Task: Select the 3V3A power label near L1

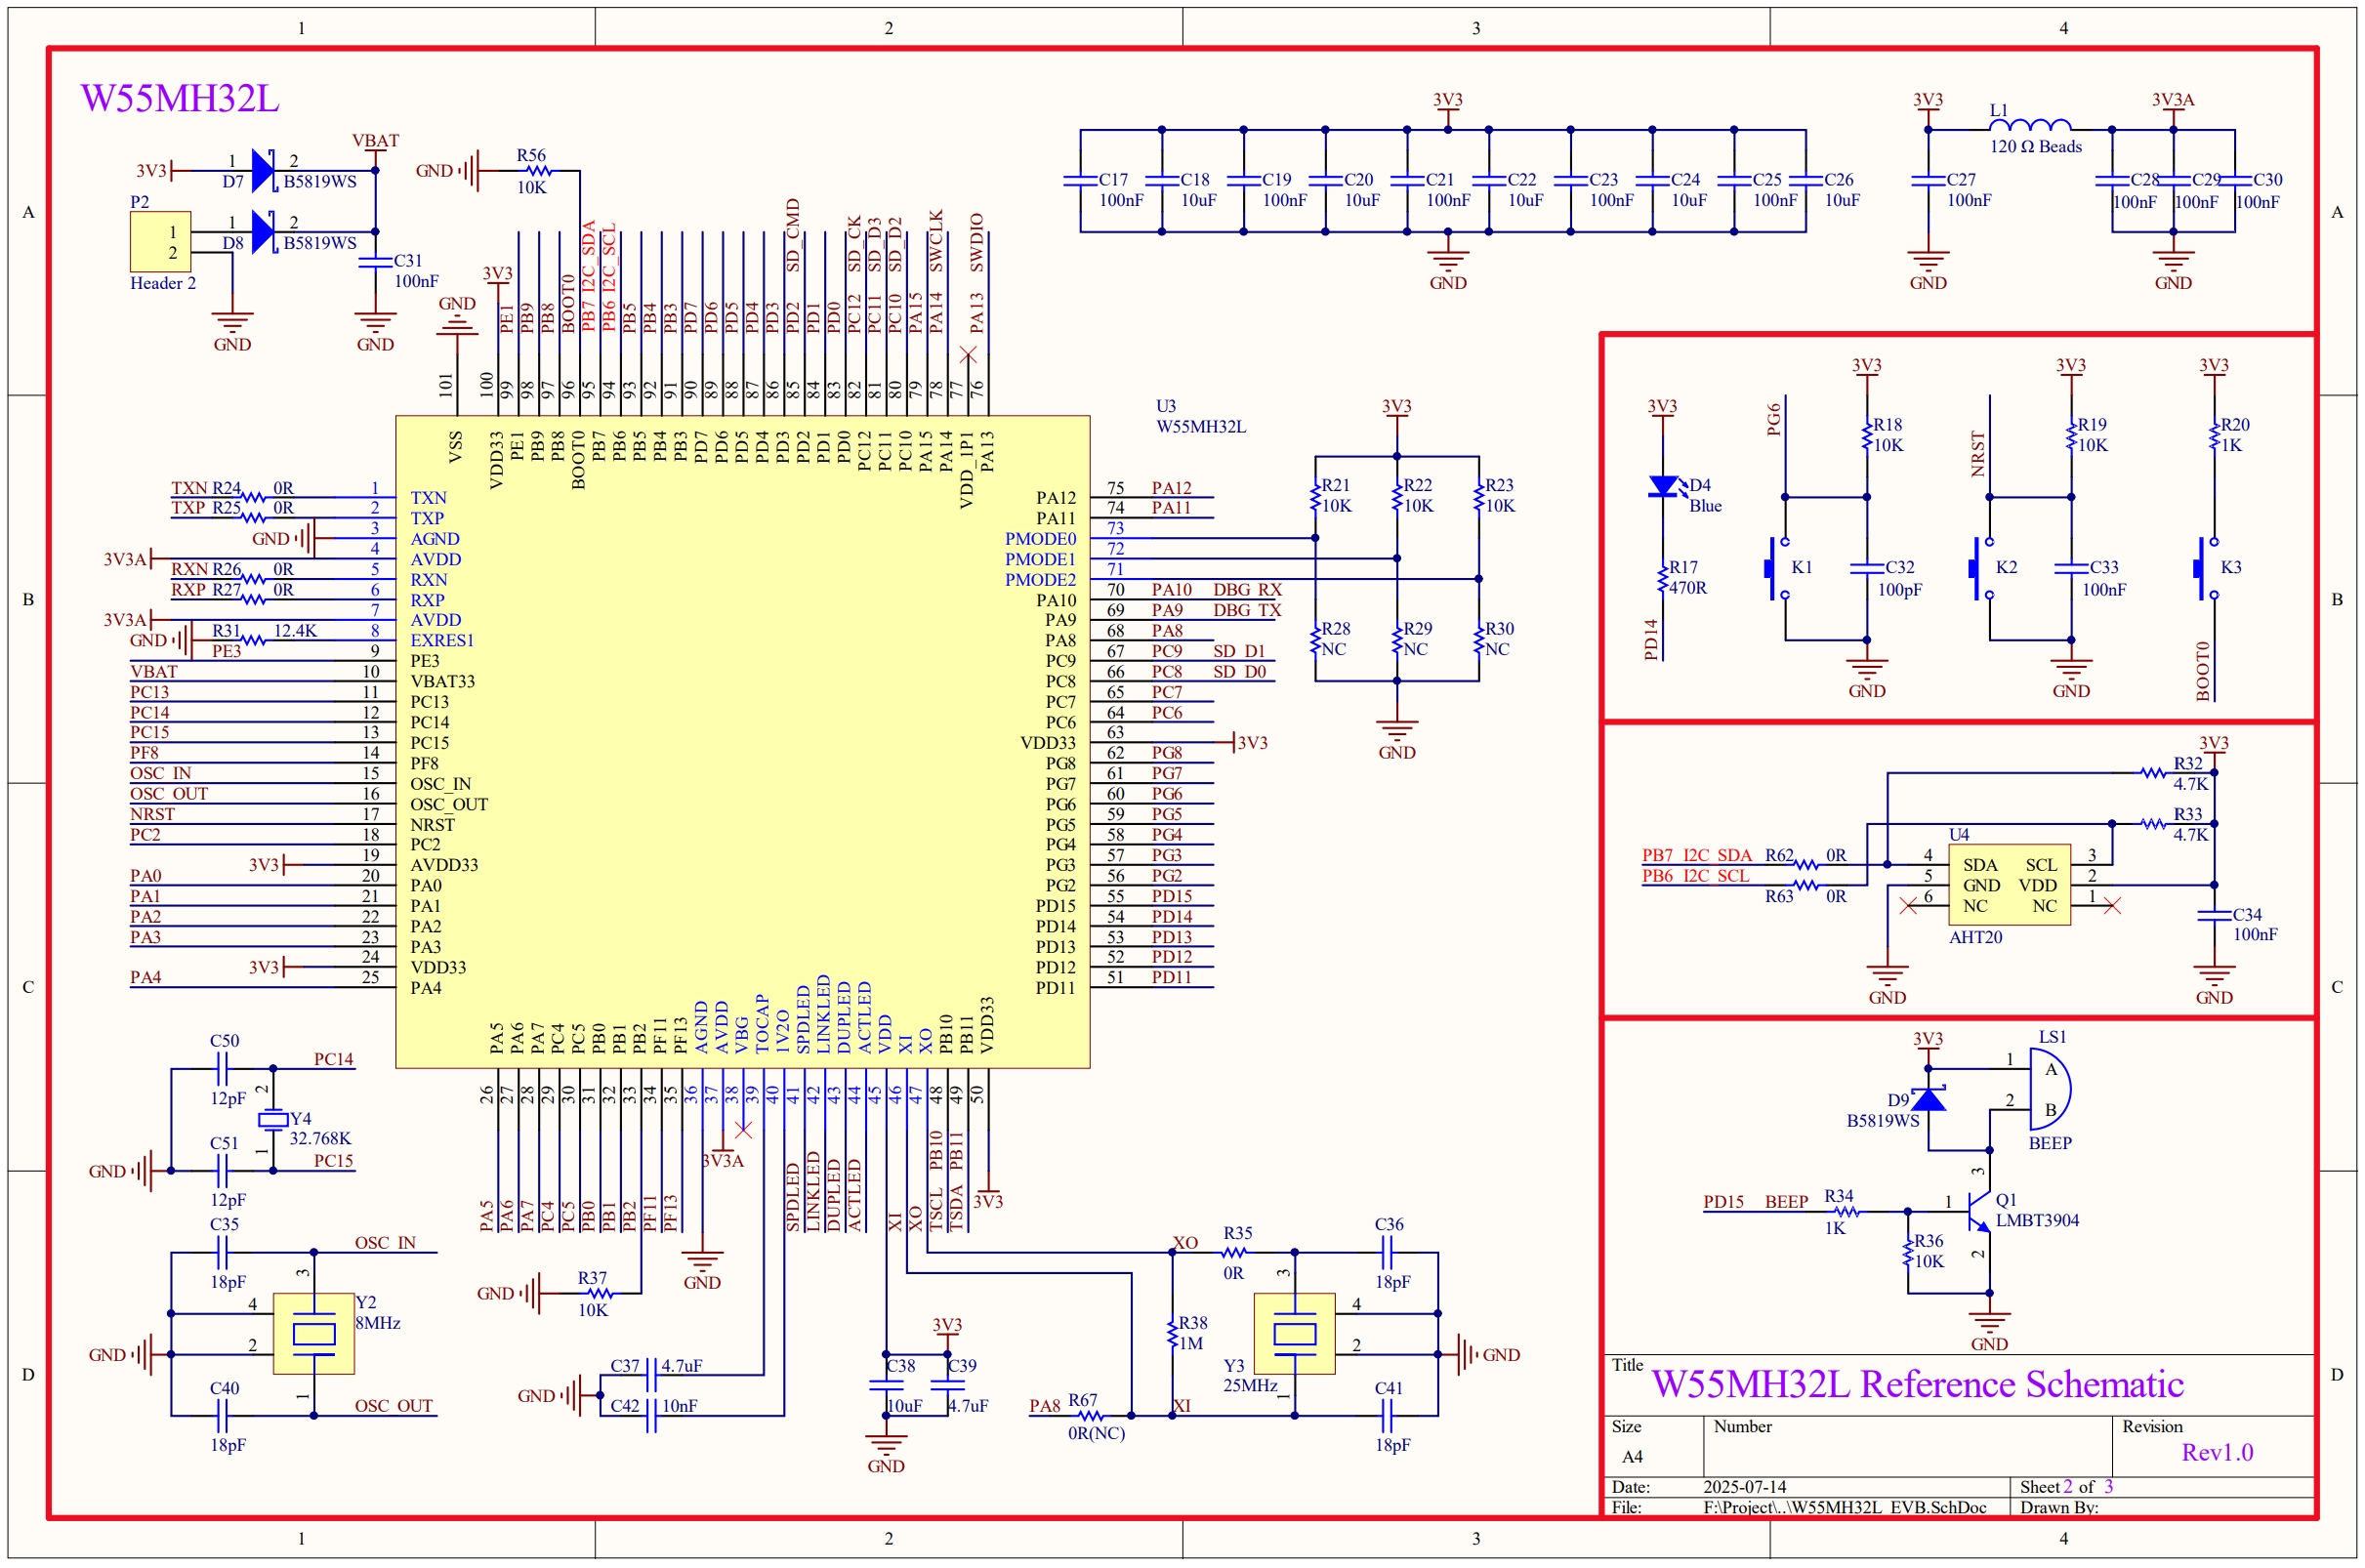Action: (x=2173, y=100)
